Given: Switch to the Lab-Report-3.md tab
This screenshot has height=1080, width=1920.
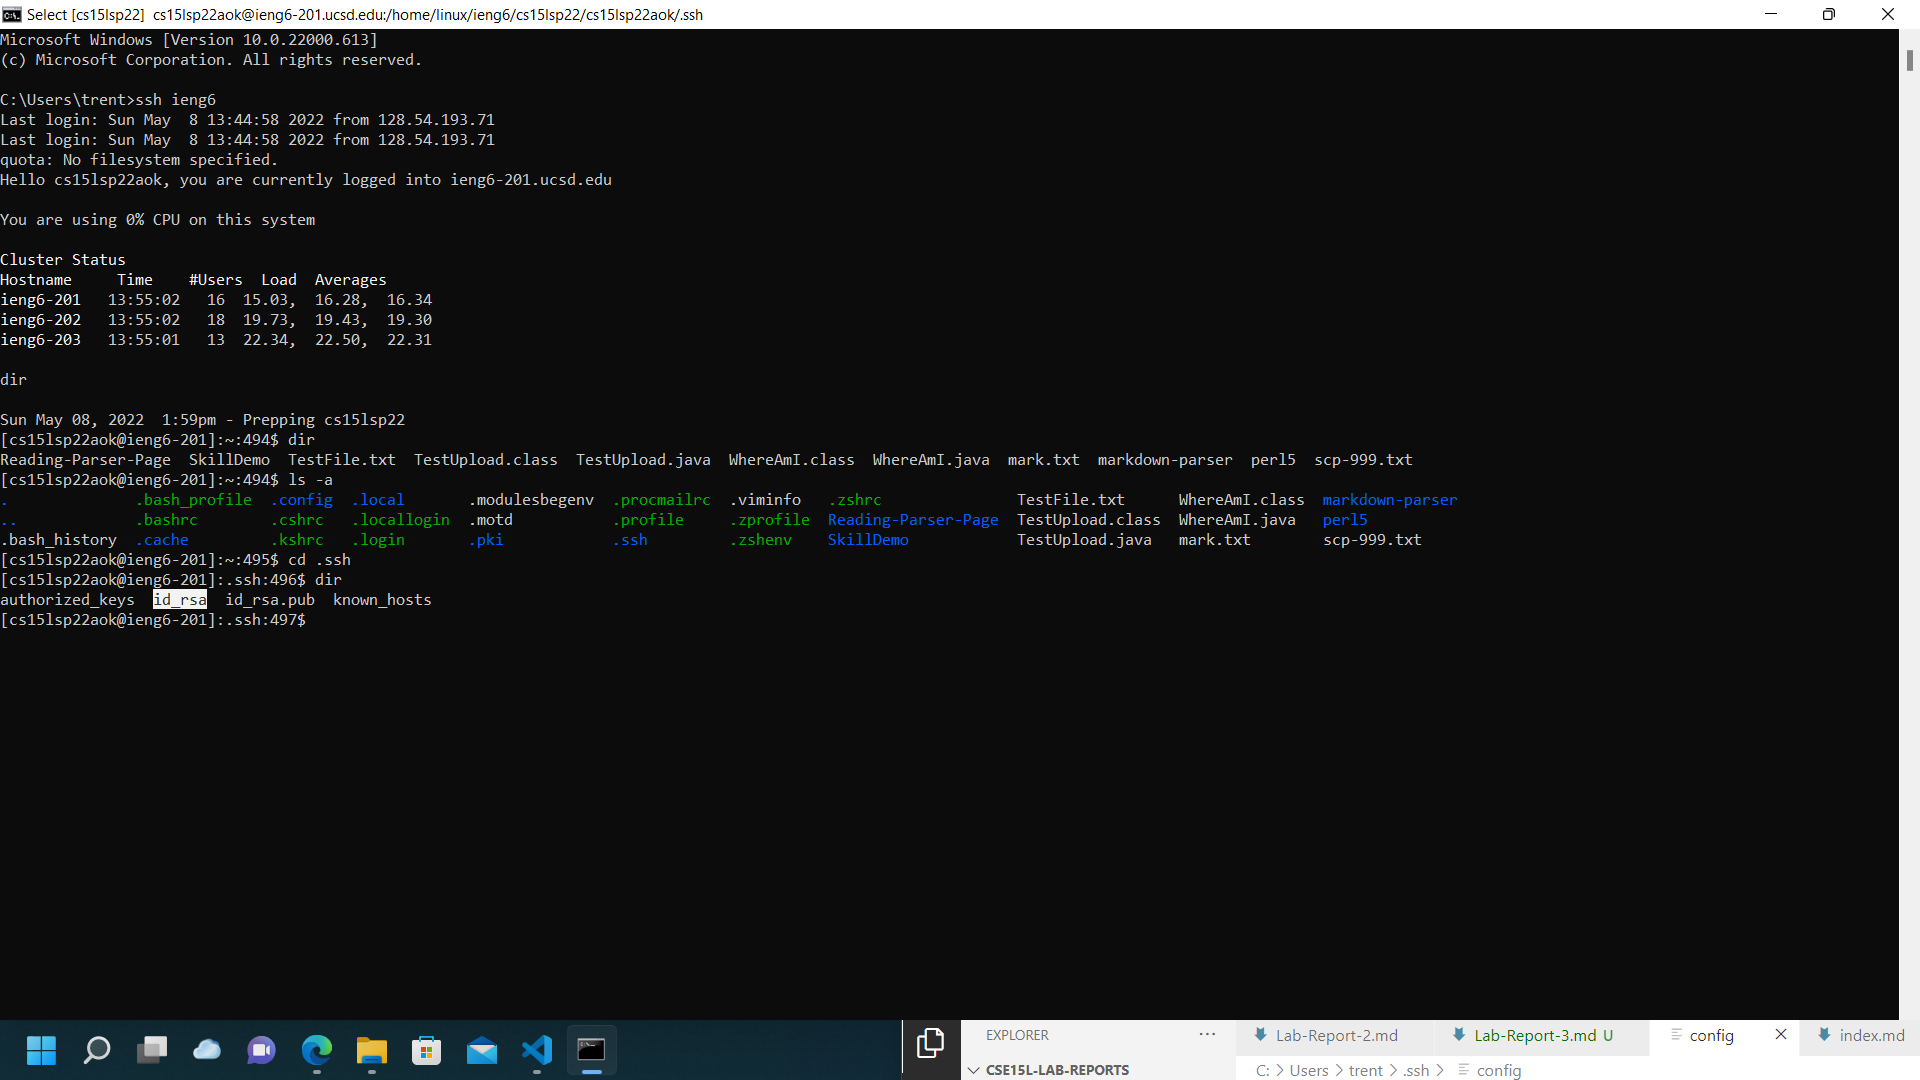Looking at the screenshot, I should (x=1534, y=1035).
